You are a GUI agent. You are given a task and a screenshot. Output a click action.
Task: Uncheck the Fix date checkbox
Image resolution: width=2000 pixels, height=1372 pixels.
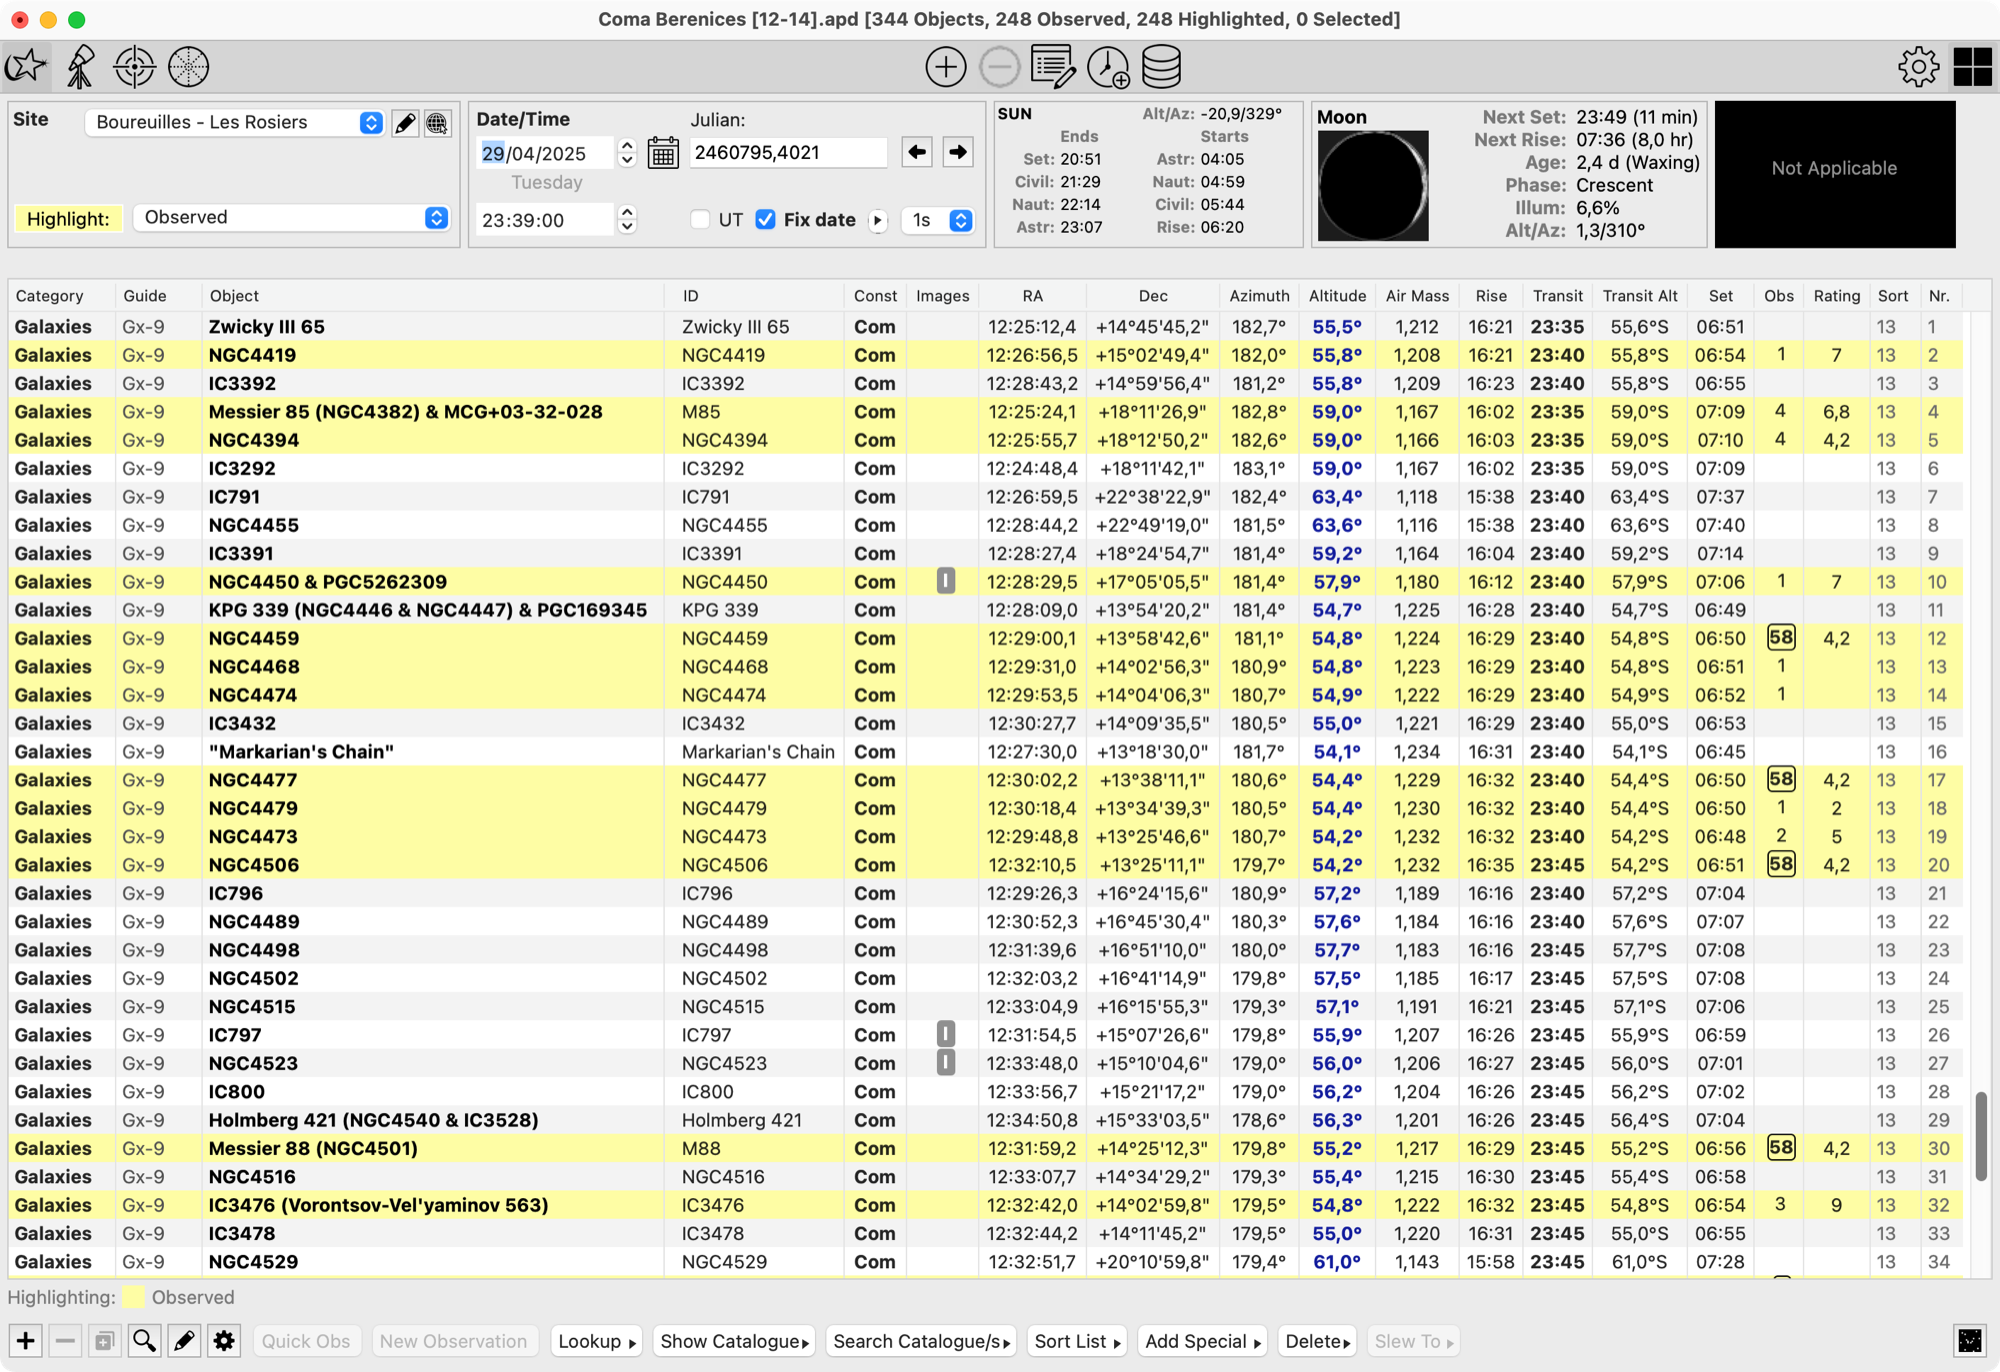[x=765, y=220]
